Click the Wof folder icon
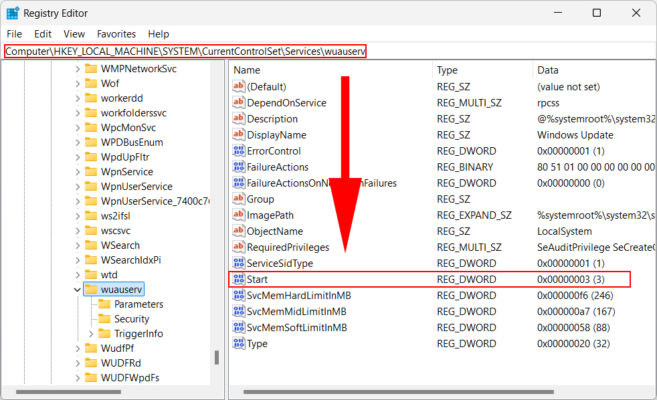Image resolution: width=657 pixels, height=400 pixels. pyautogui.click(x=91, y=83)
